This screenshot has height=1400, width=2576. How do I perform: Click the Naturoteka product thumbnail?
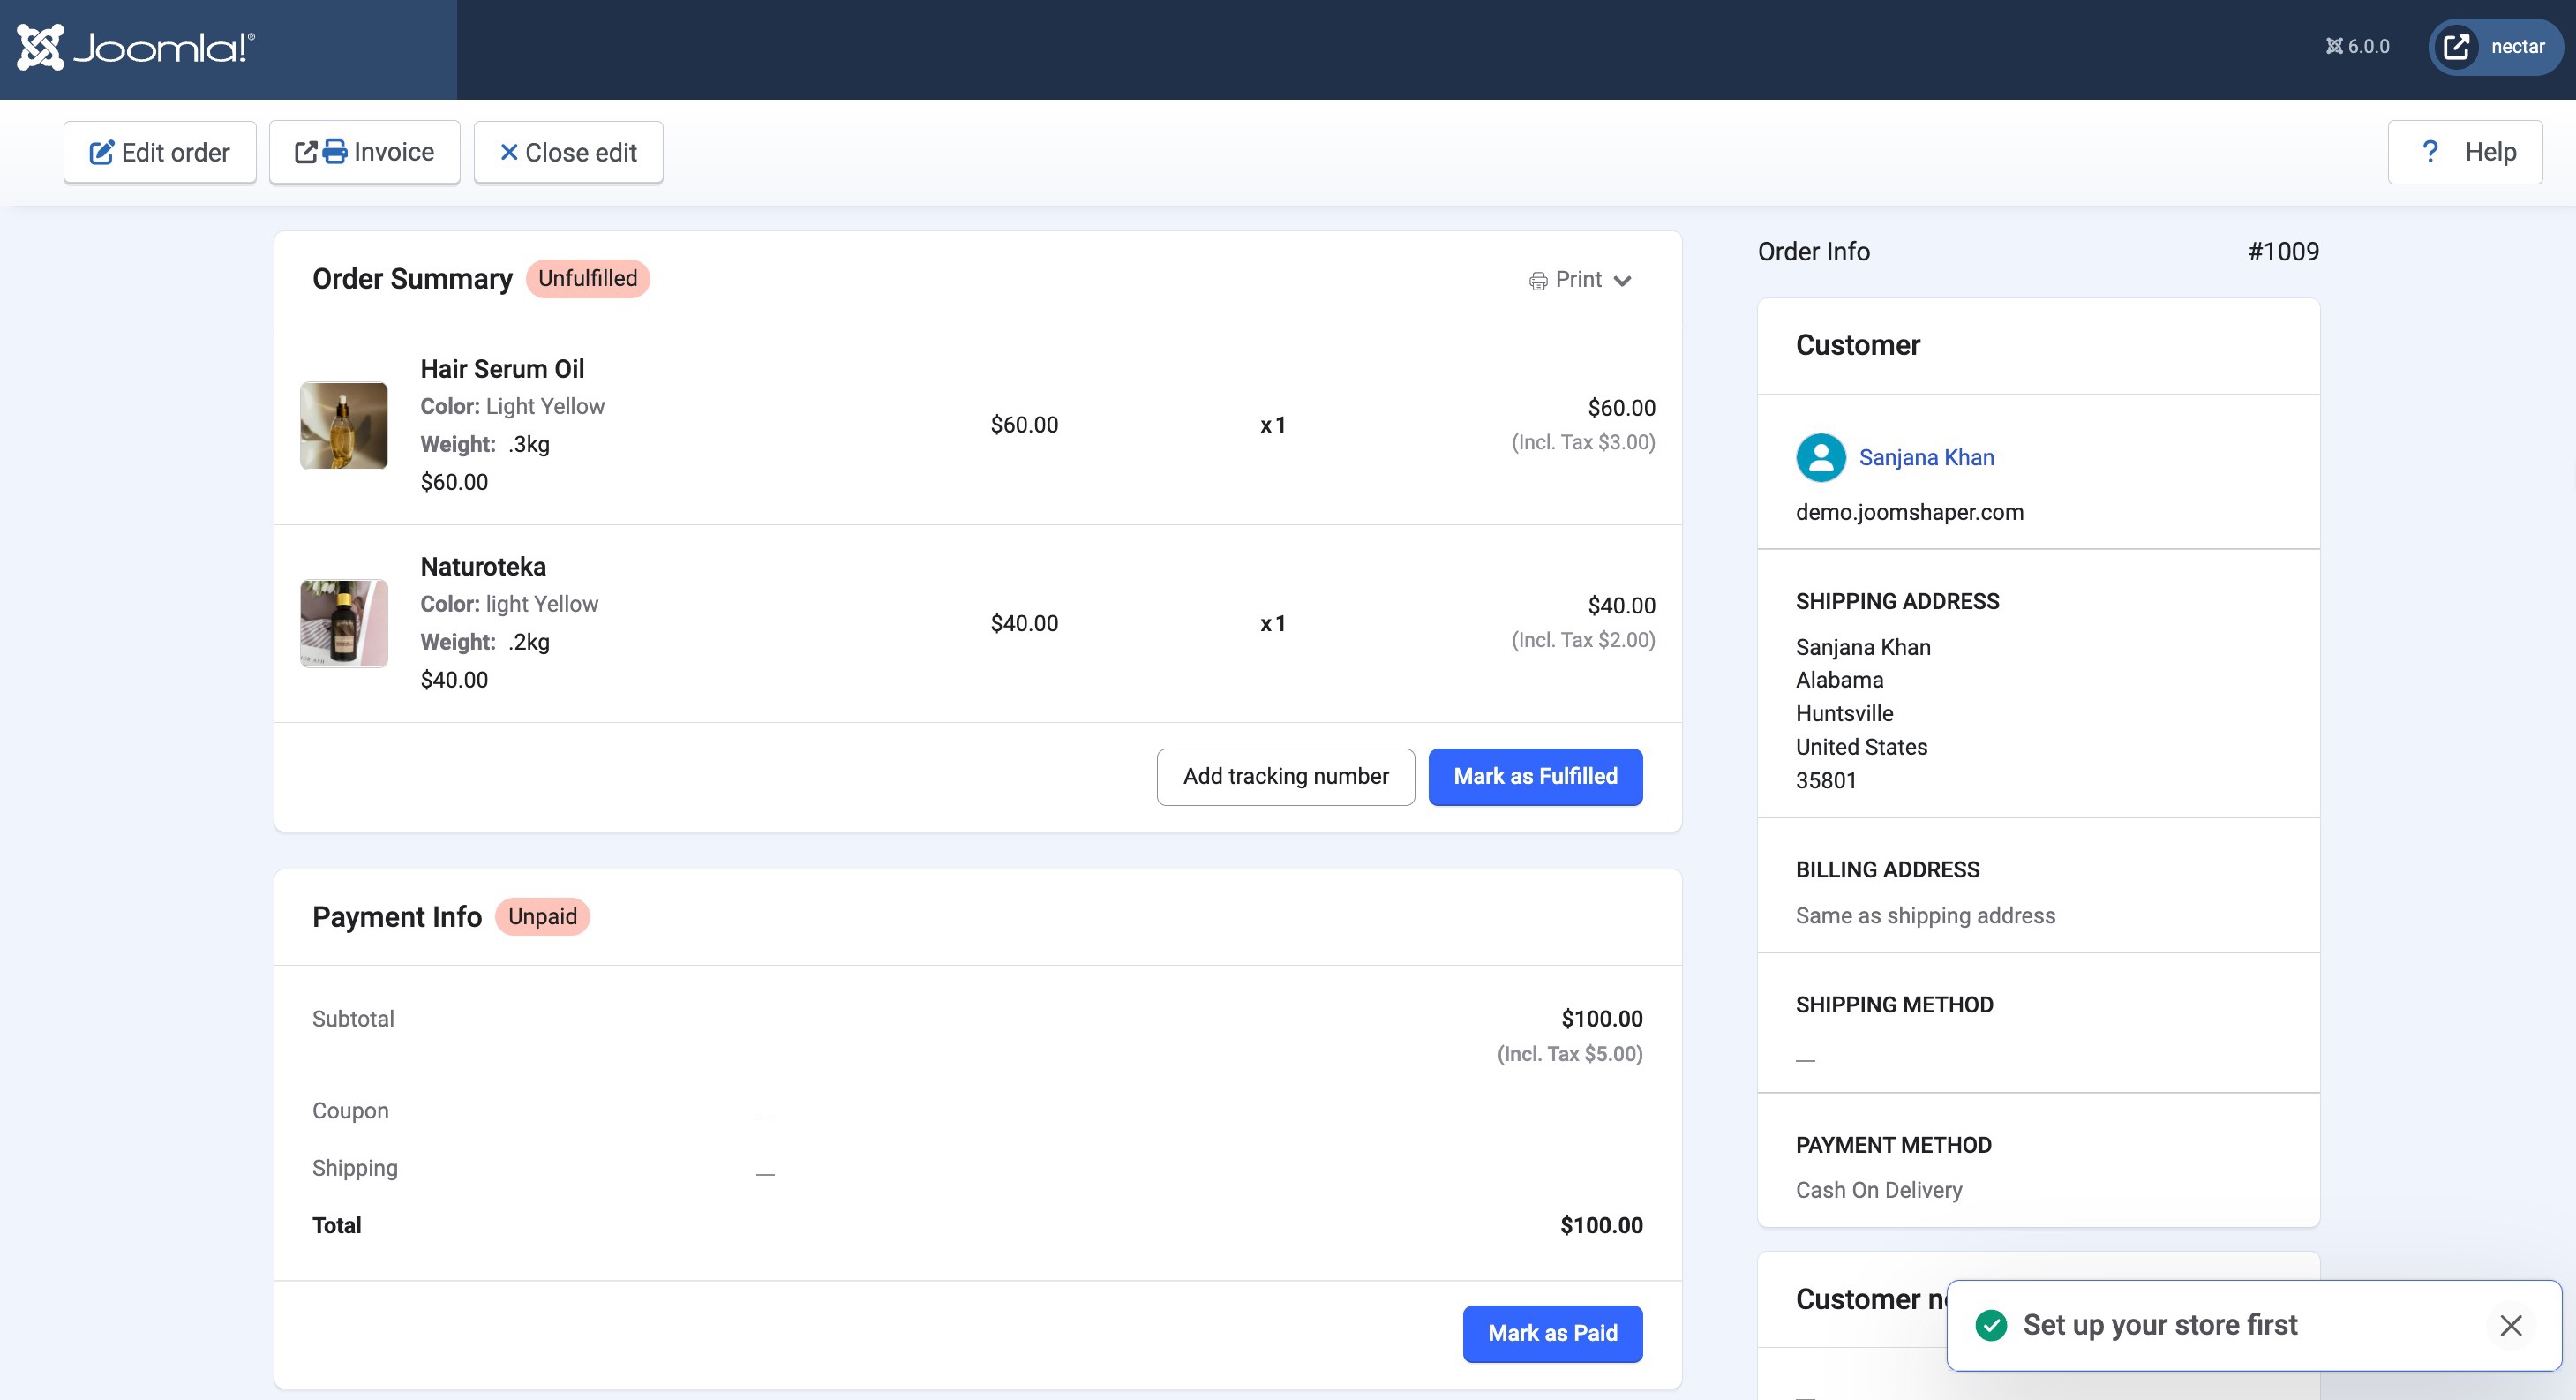(x=344, y=624)
